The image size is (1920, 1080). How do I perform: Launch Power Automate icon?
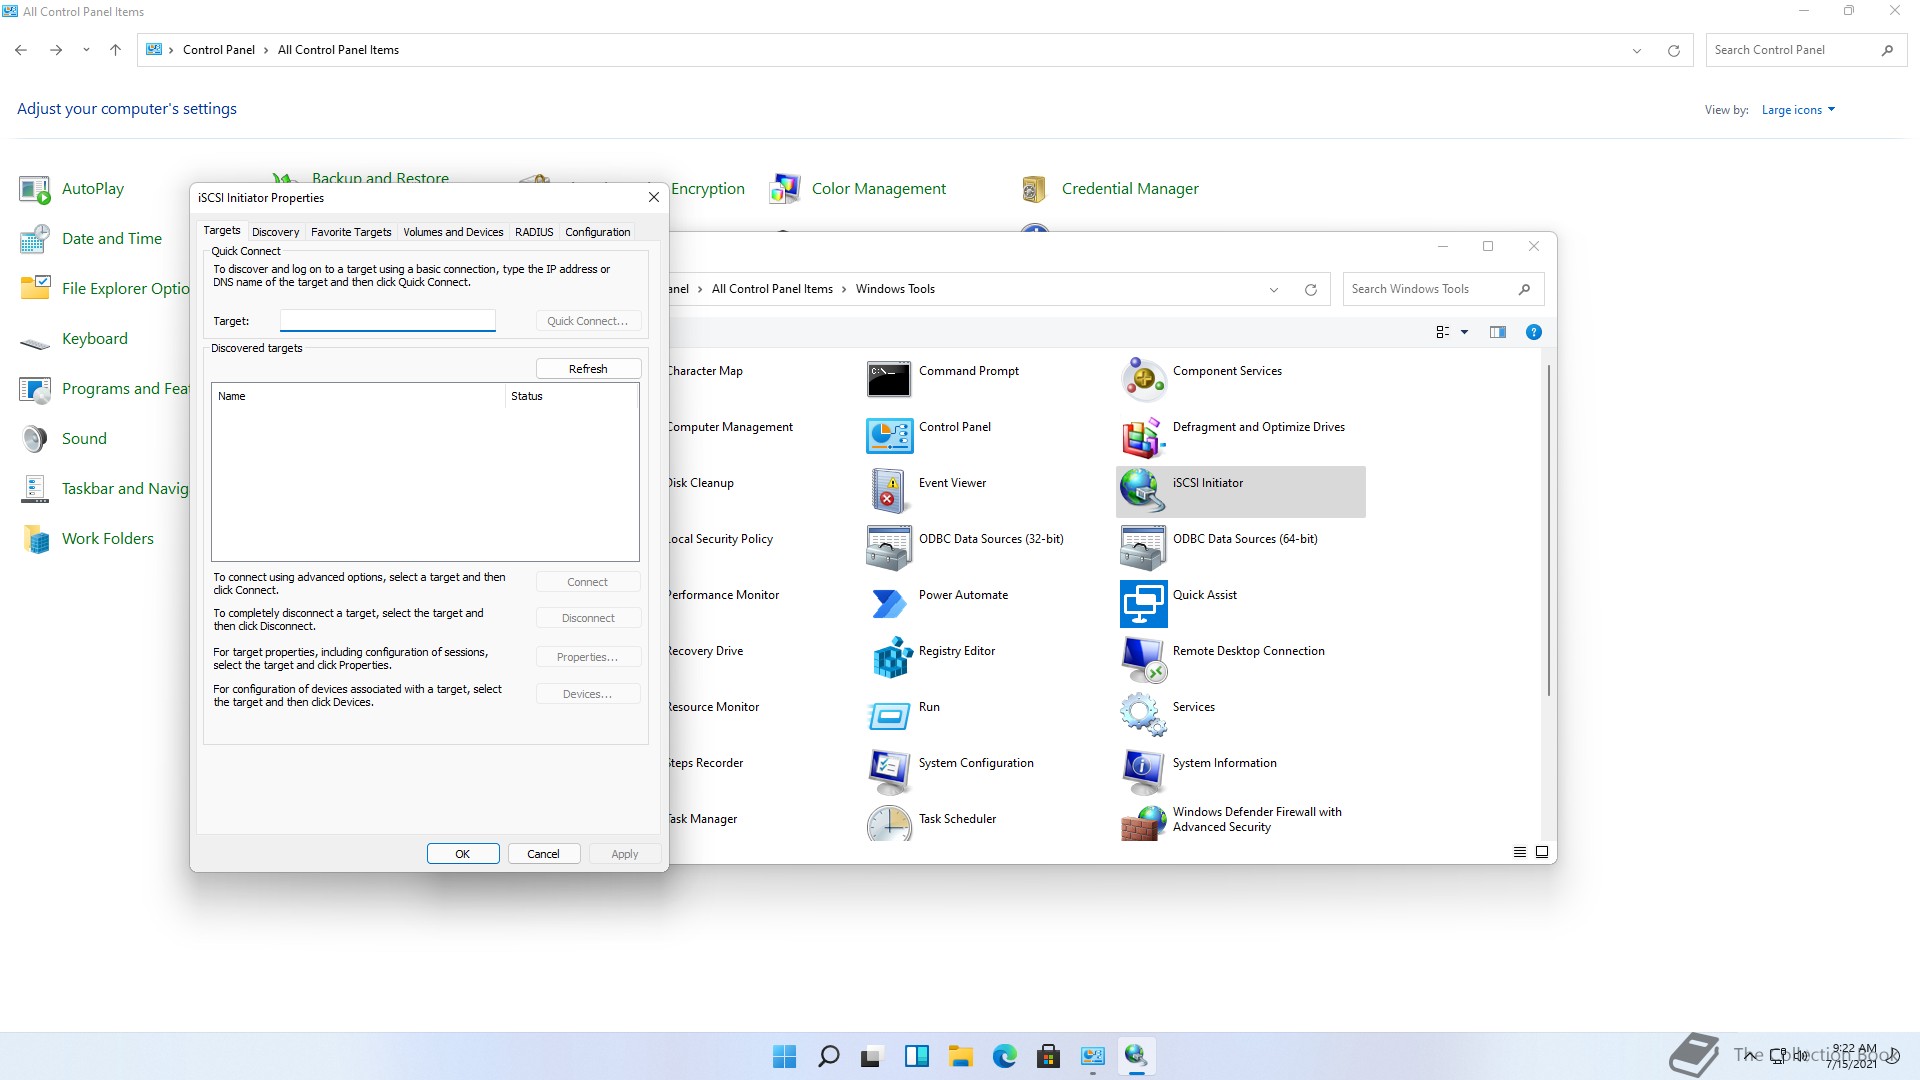point(889,603)
